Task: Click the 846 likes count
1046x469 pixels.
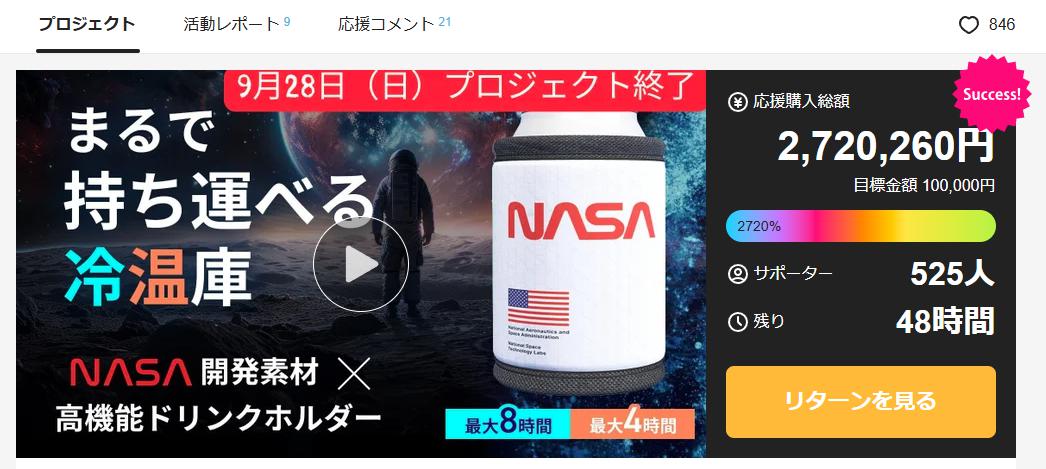Action: pos(1002,25)
